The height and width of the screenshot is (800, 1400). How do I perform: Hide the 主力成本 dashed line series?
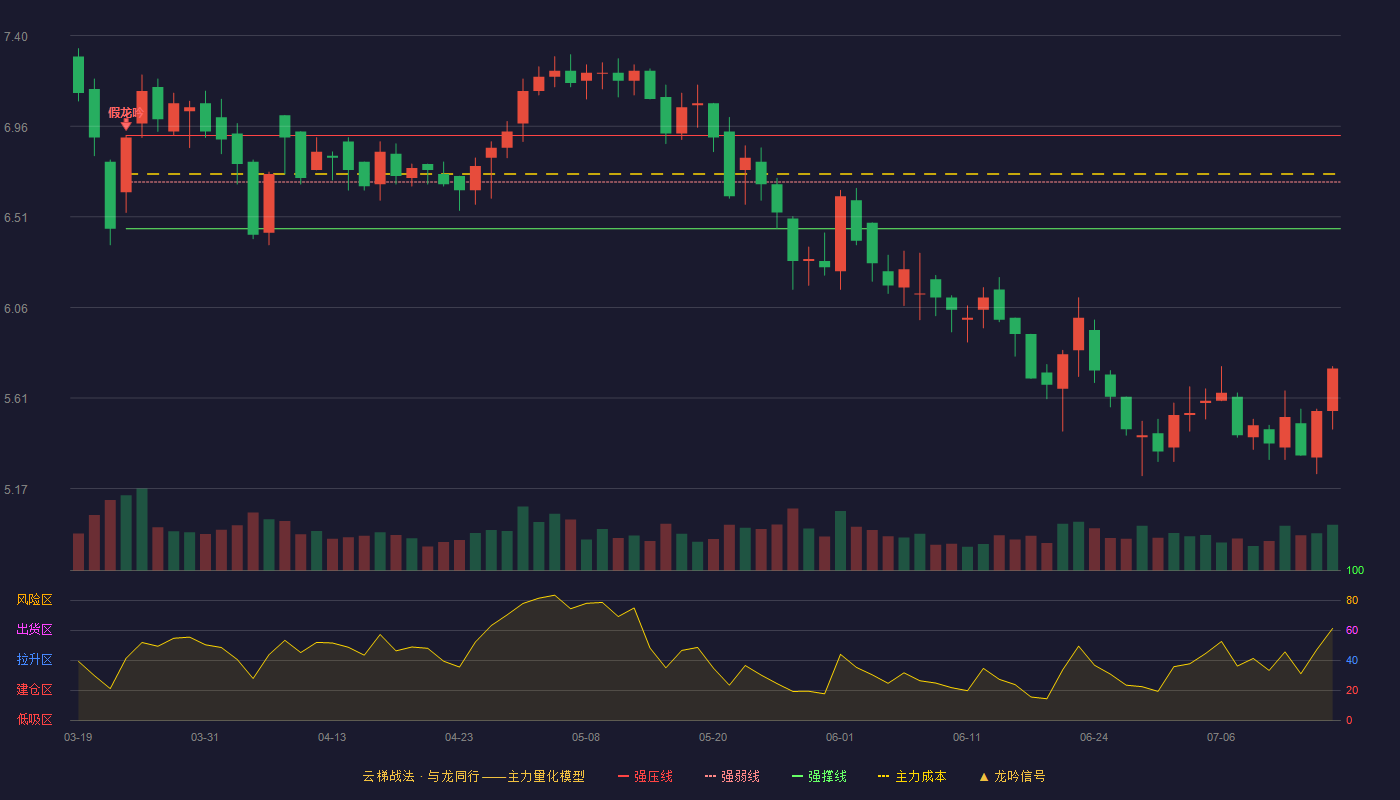pyautogui.click(x=912, y=776)
